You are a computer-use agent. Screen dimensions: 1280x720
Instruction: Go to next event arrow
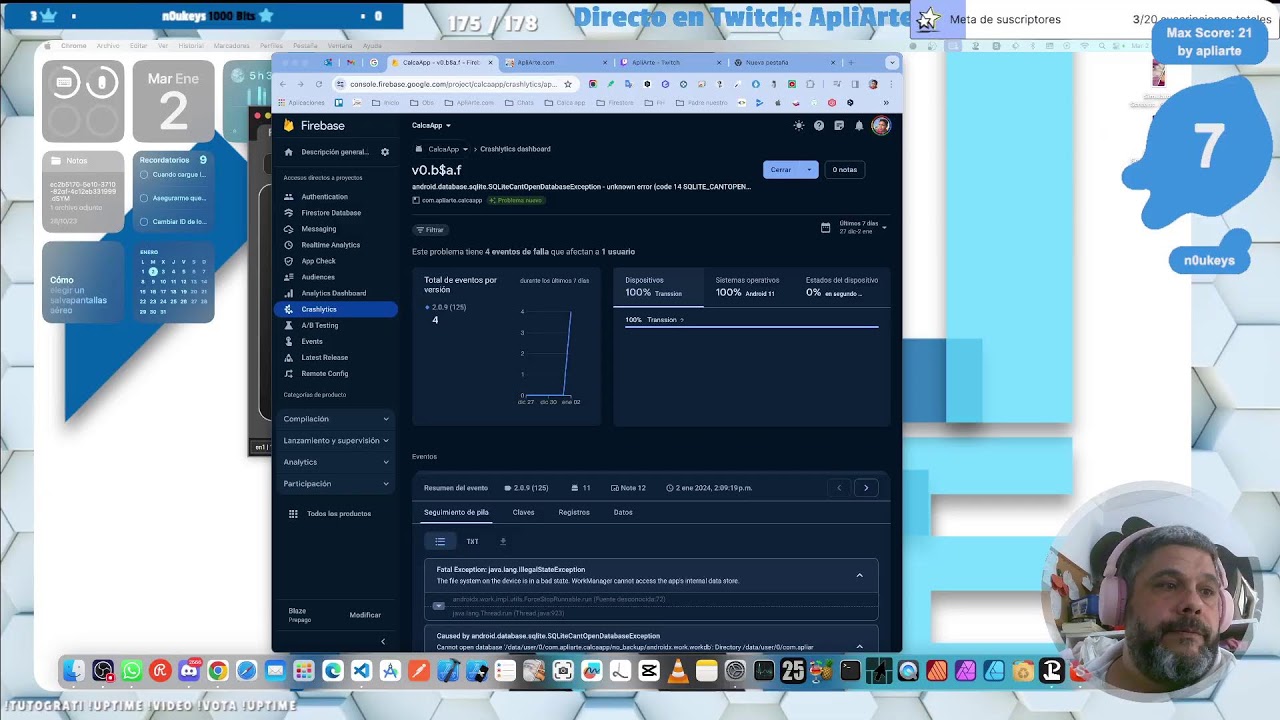coord(866,488)
